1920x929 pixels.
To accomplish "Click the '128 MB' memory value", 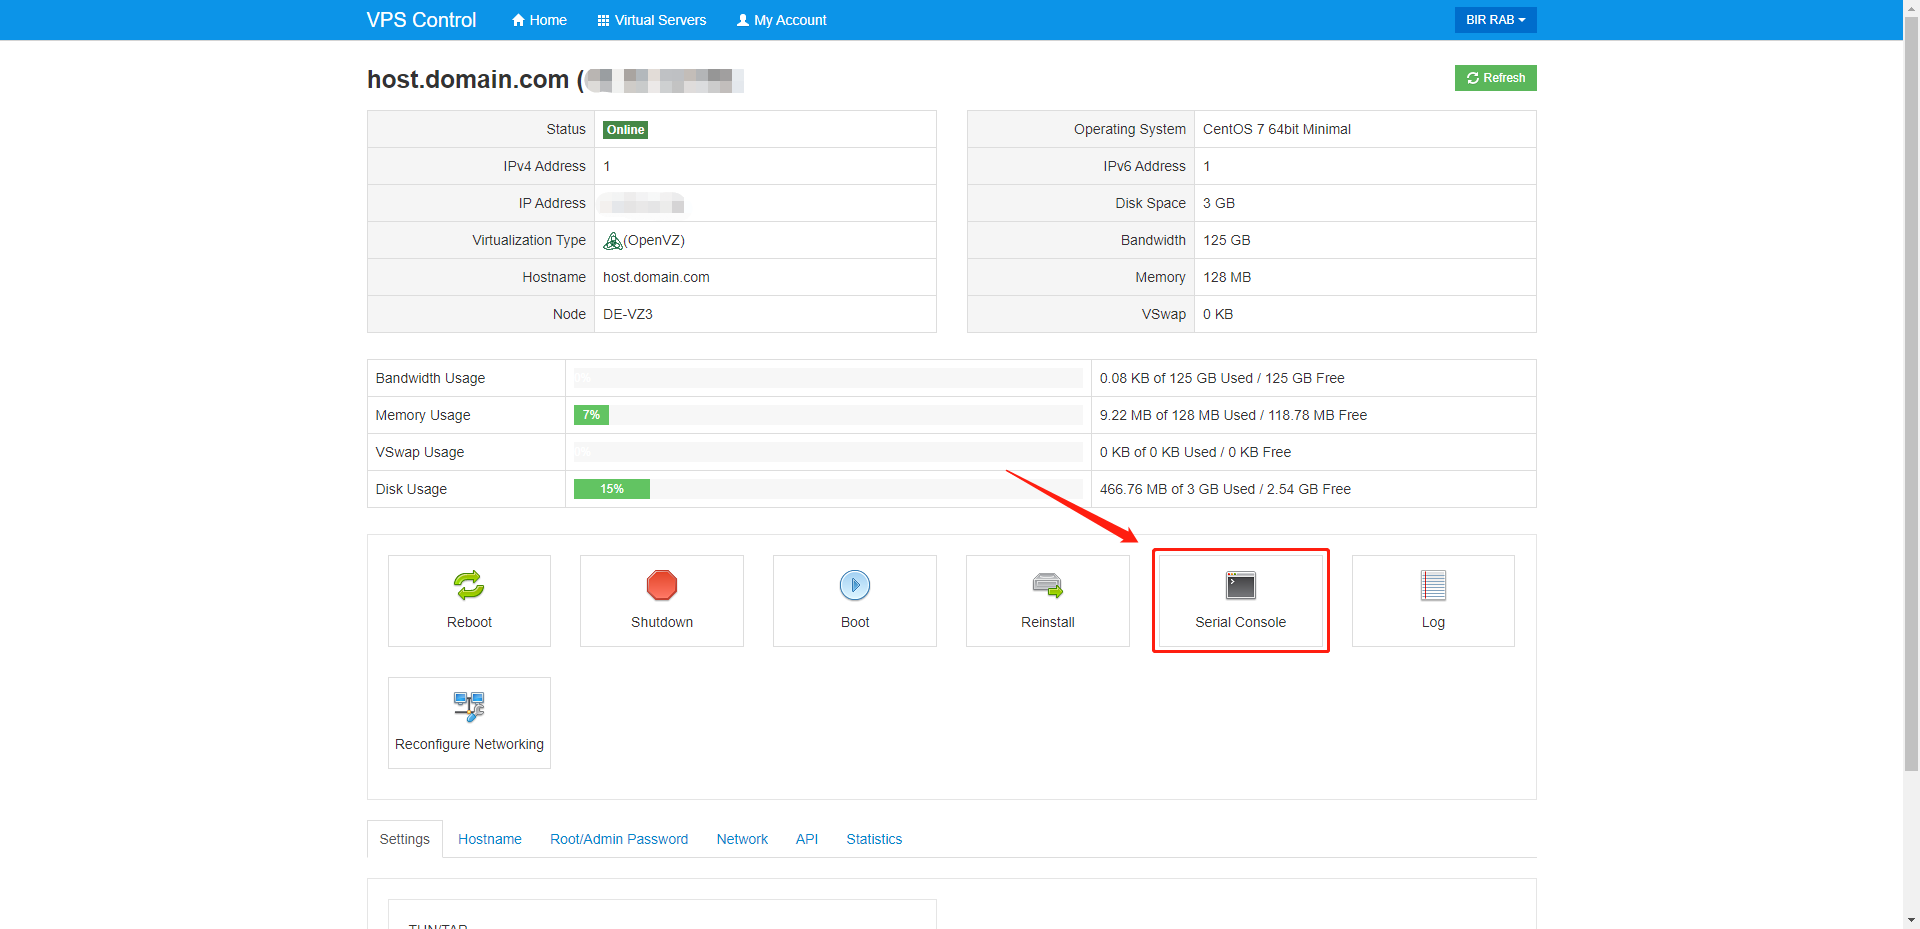I will point(1227,277).
